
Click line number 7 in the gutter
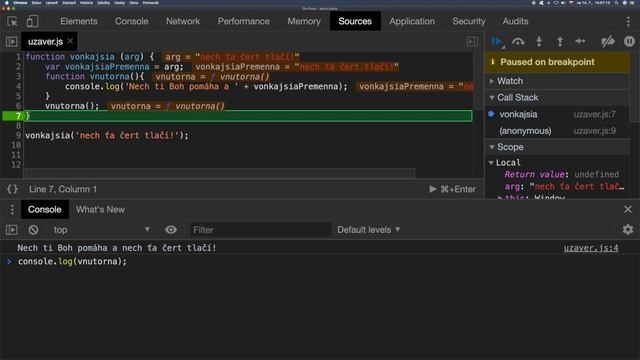pyautogui.click(x=18, y=116)
